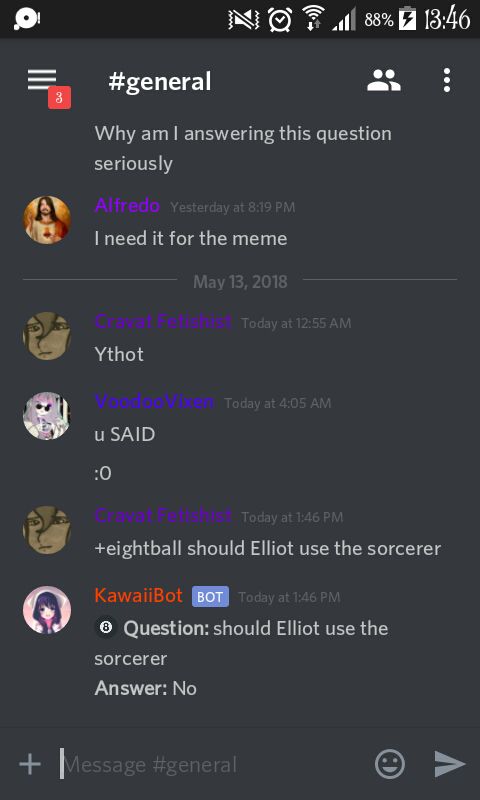The height and width of the screenshot is (800, 480).
Task: Tap the eightball emoji in bot reply
Action: coord(106,628)
